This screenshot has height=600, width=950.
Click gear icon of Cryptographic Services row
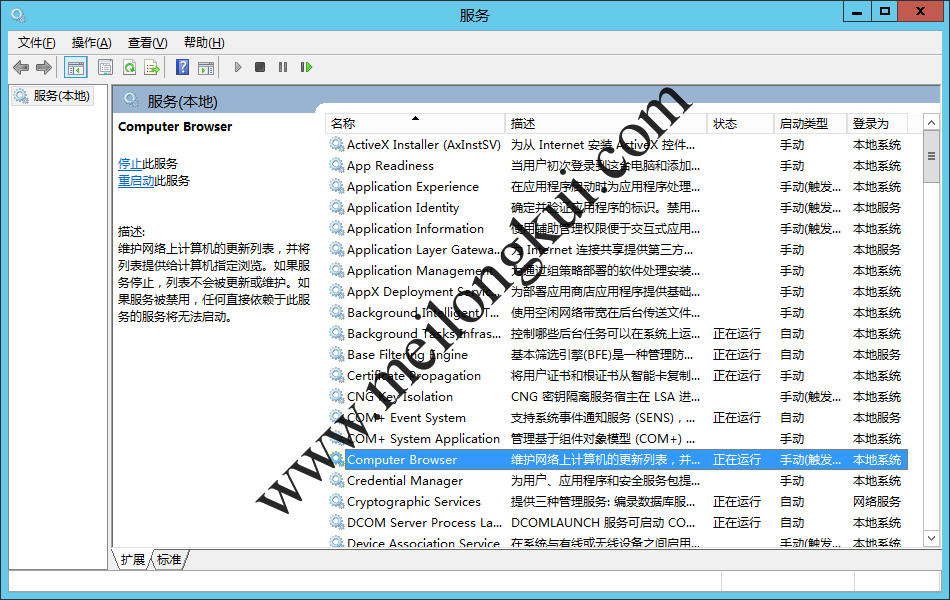[x=337, y=501]
